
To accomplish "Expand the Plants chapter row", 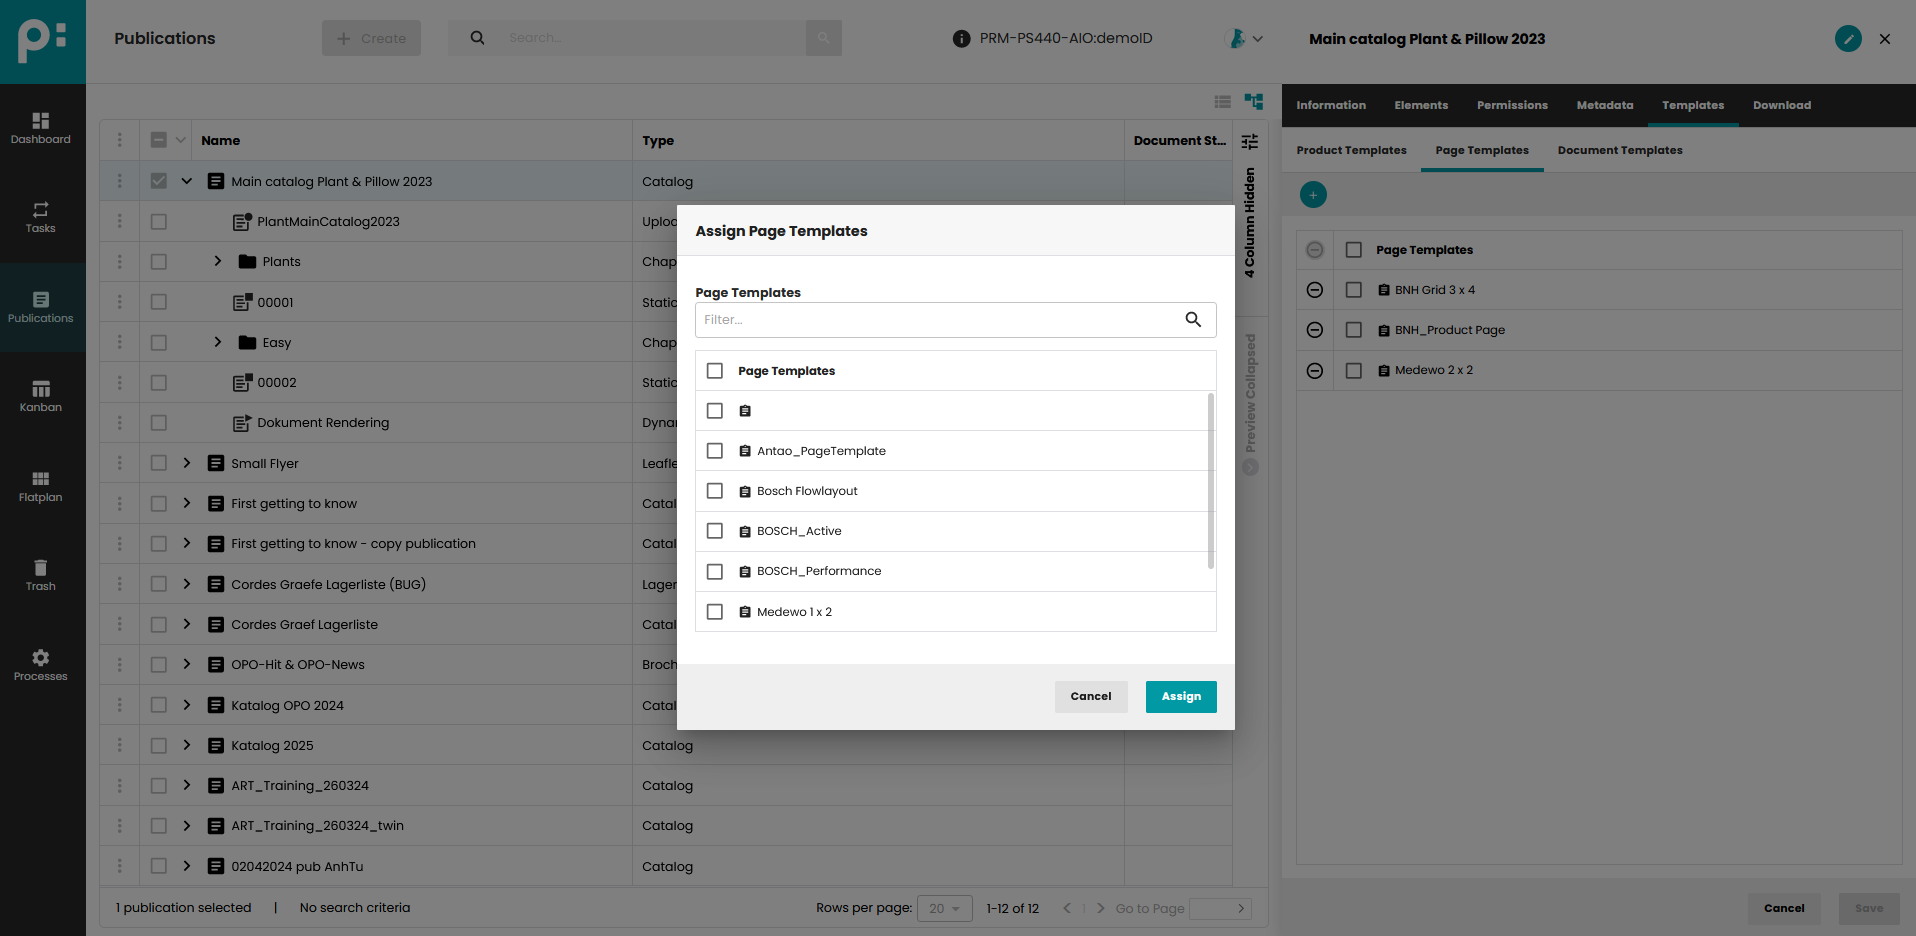I will [x=217, y=261].
